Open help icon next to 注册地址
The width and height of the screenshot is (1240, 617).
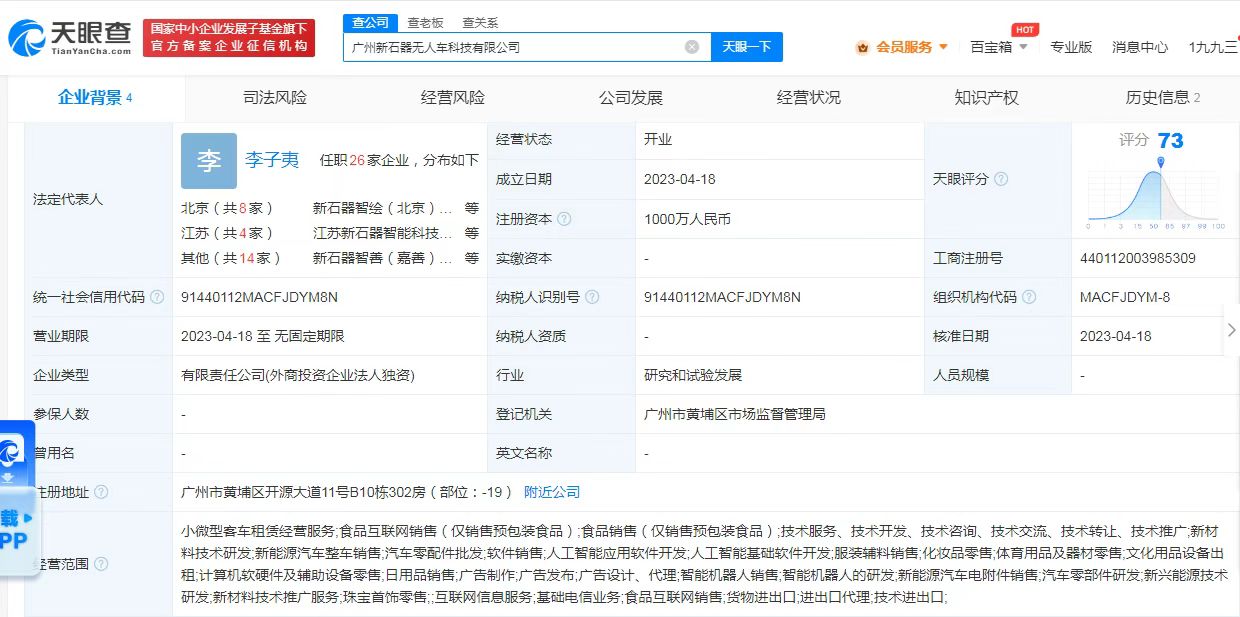click(101, 492)
